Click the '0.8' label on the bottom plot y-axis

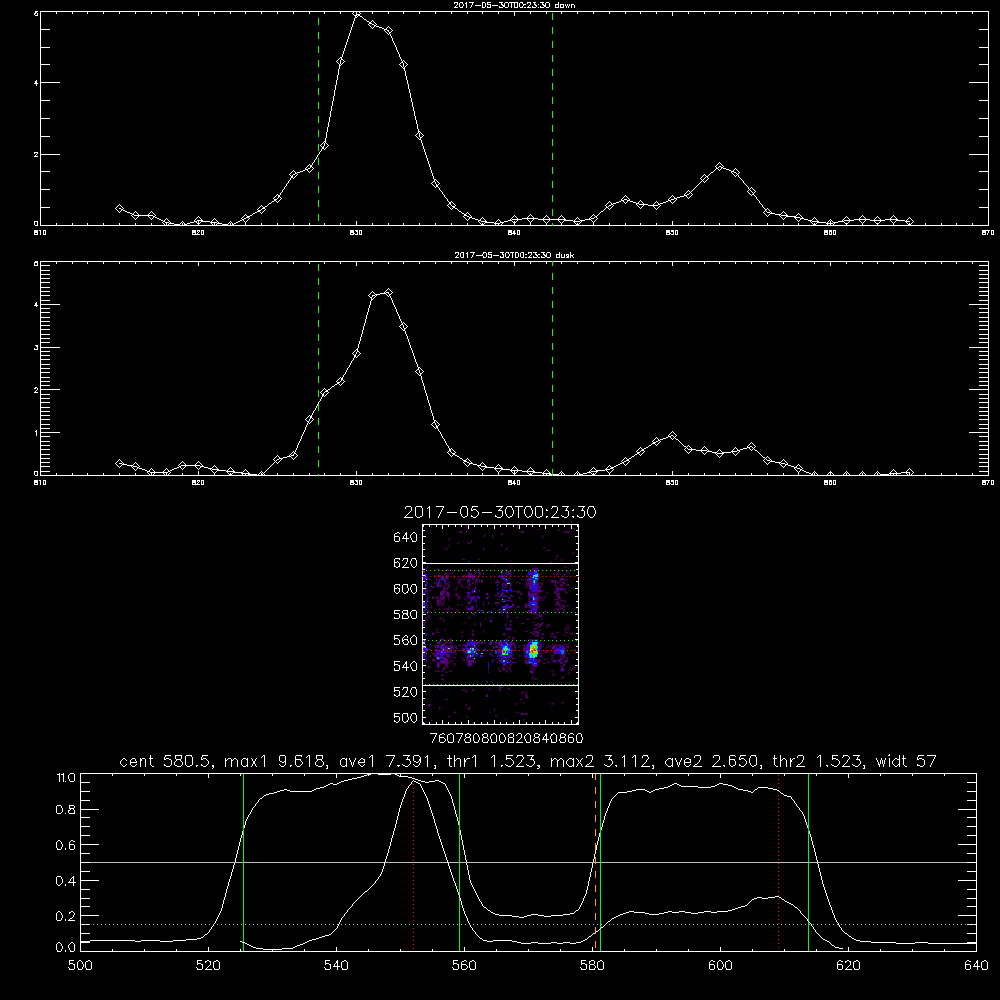click(66, 810)
